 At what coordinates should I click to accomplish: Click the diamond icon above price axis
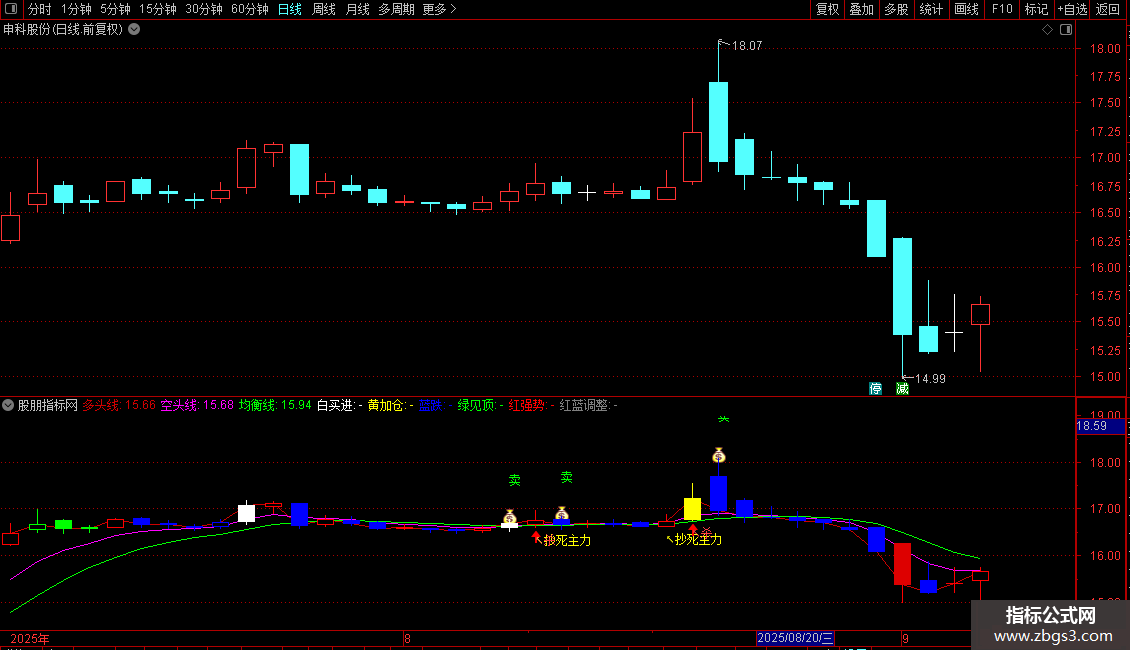tap(1047, 30)
